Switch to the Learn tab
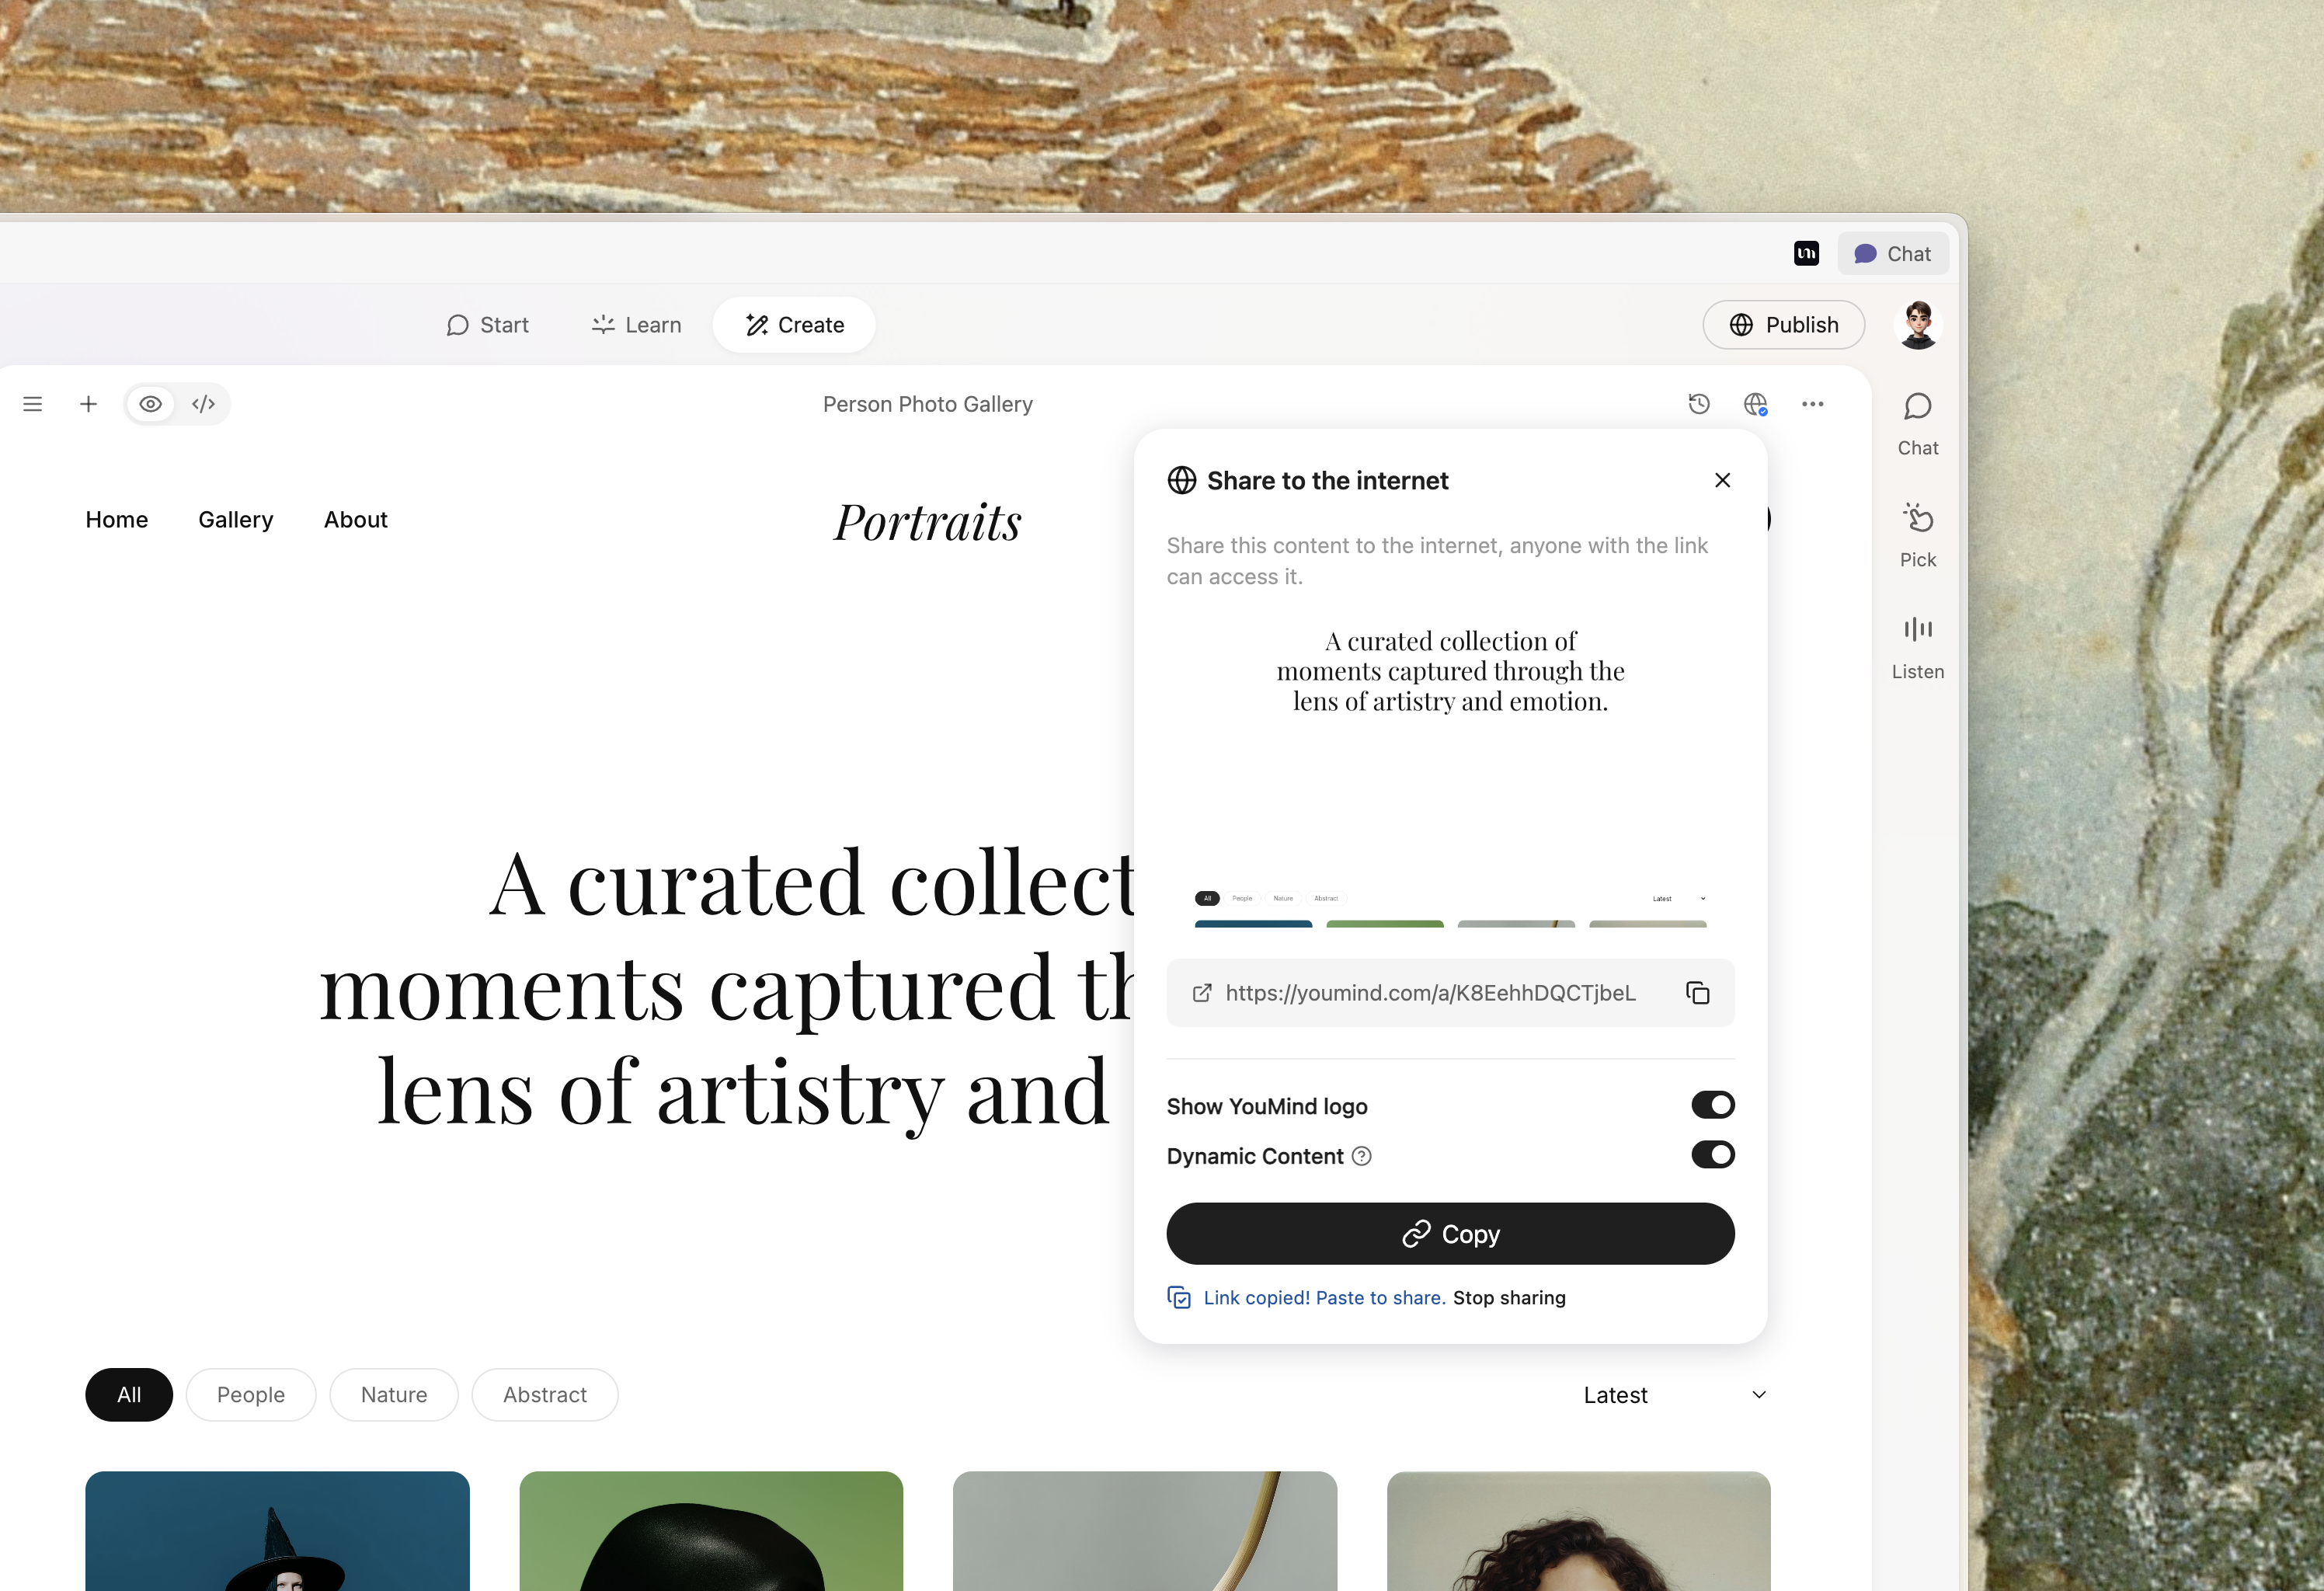 pos(636,325)
